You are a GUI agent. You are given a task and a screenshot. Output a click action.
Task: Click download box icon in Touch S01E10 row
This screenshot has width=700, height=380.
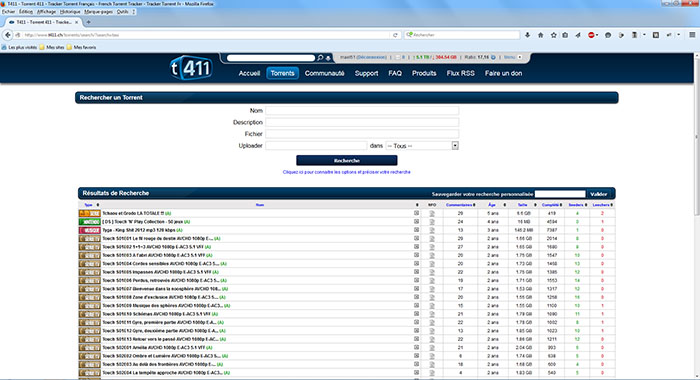coord(417,314)
